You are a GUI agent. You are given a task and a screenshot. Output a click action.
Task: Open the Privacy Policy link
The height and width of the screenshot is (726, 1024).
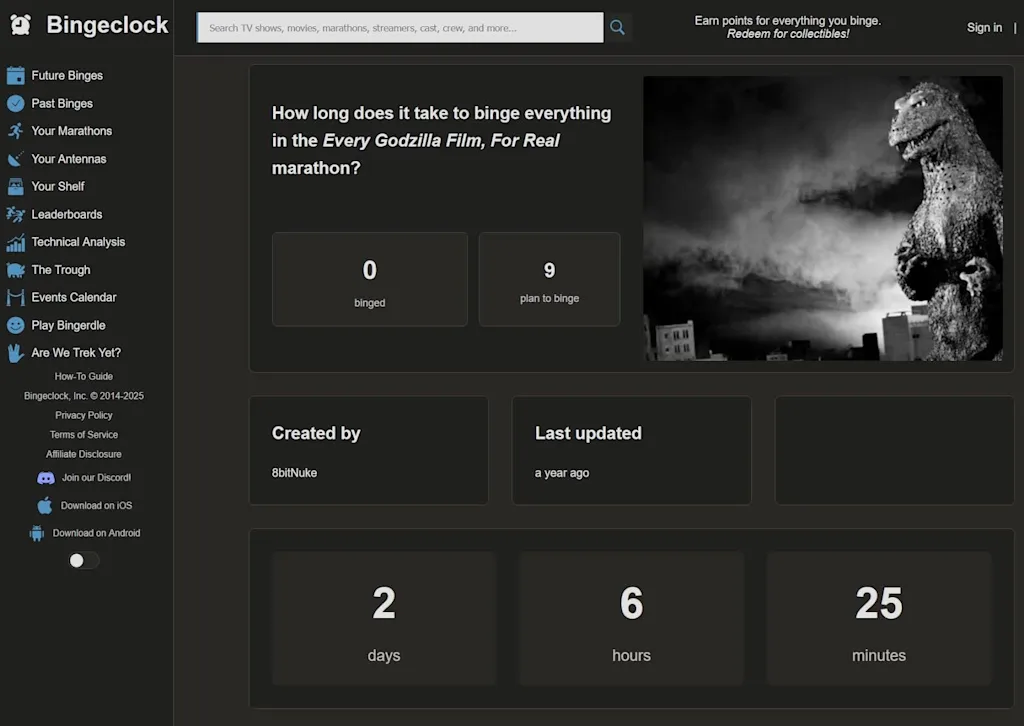point(84,415)
